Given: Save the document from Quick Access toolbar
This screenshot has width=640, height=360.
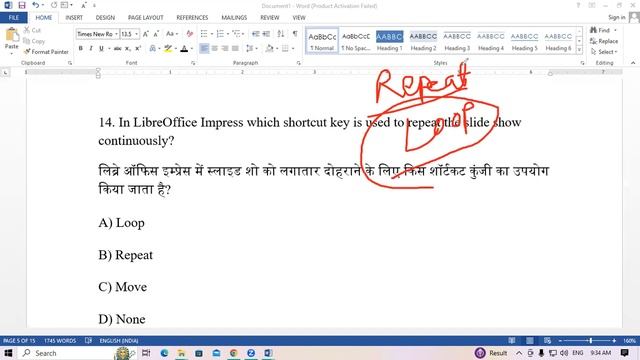Looking at the screenshot, I should 22,5.
